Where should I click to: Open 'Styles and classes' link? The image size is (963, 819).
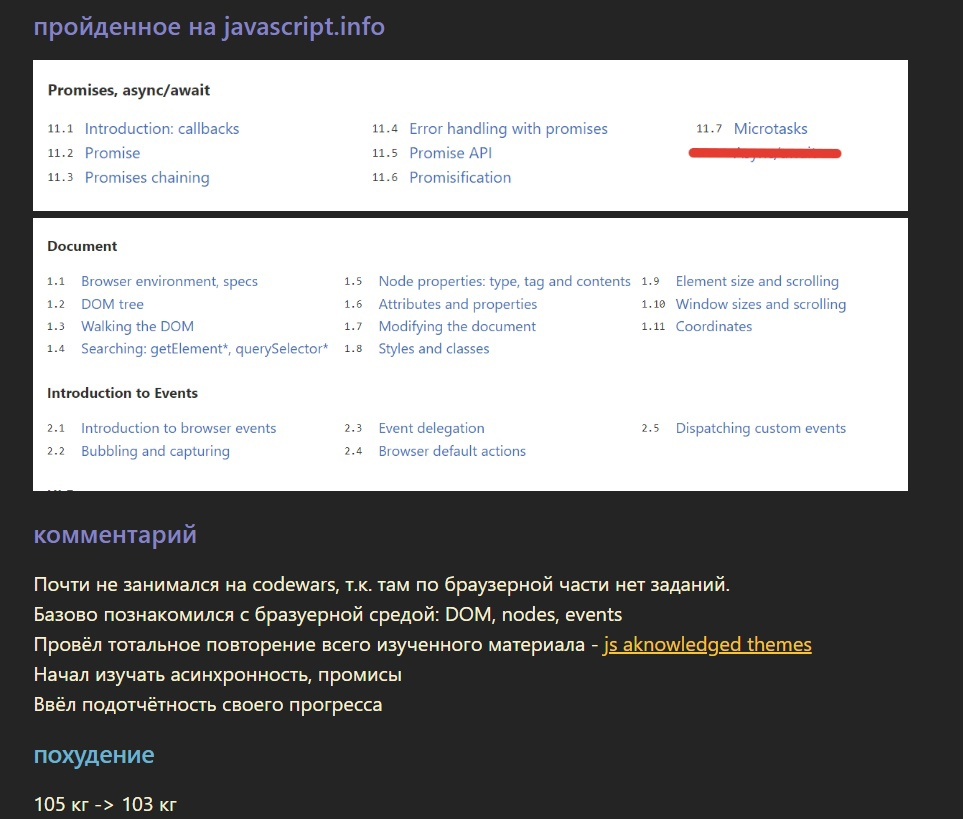pyautogui.click(x=434, y=349)
